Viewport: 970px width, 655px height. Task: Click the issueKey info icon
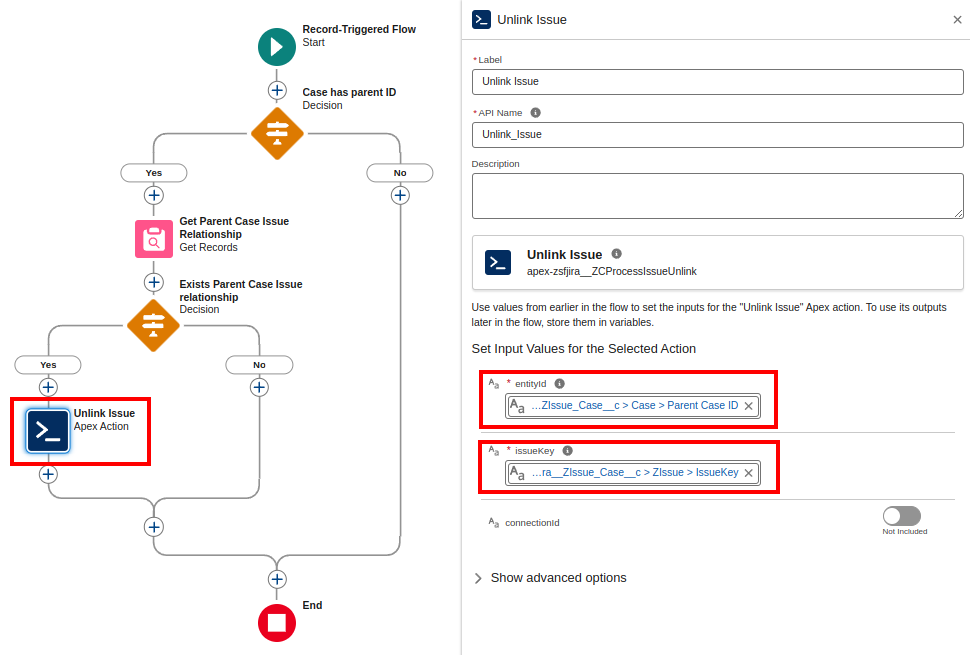coord(567,450)
